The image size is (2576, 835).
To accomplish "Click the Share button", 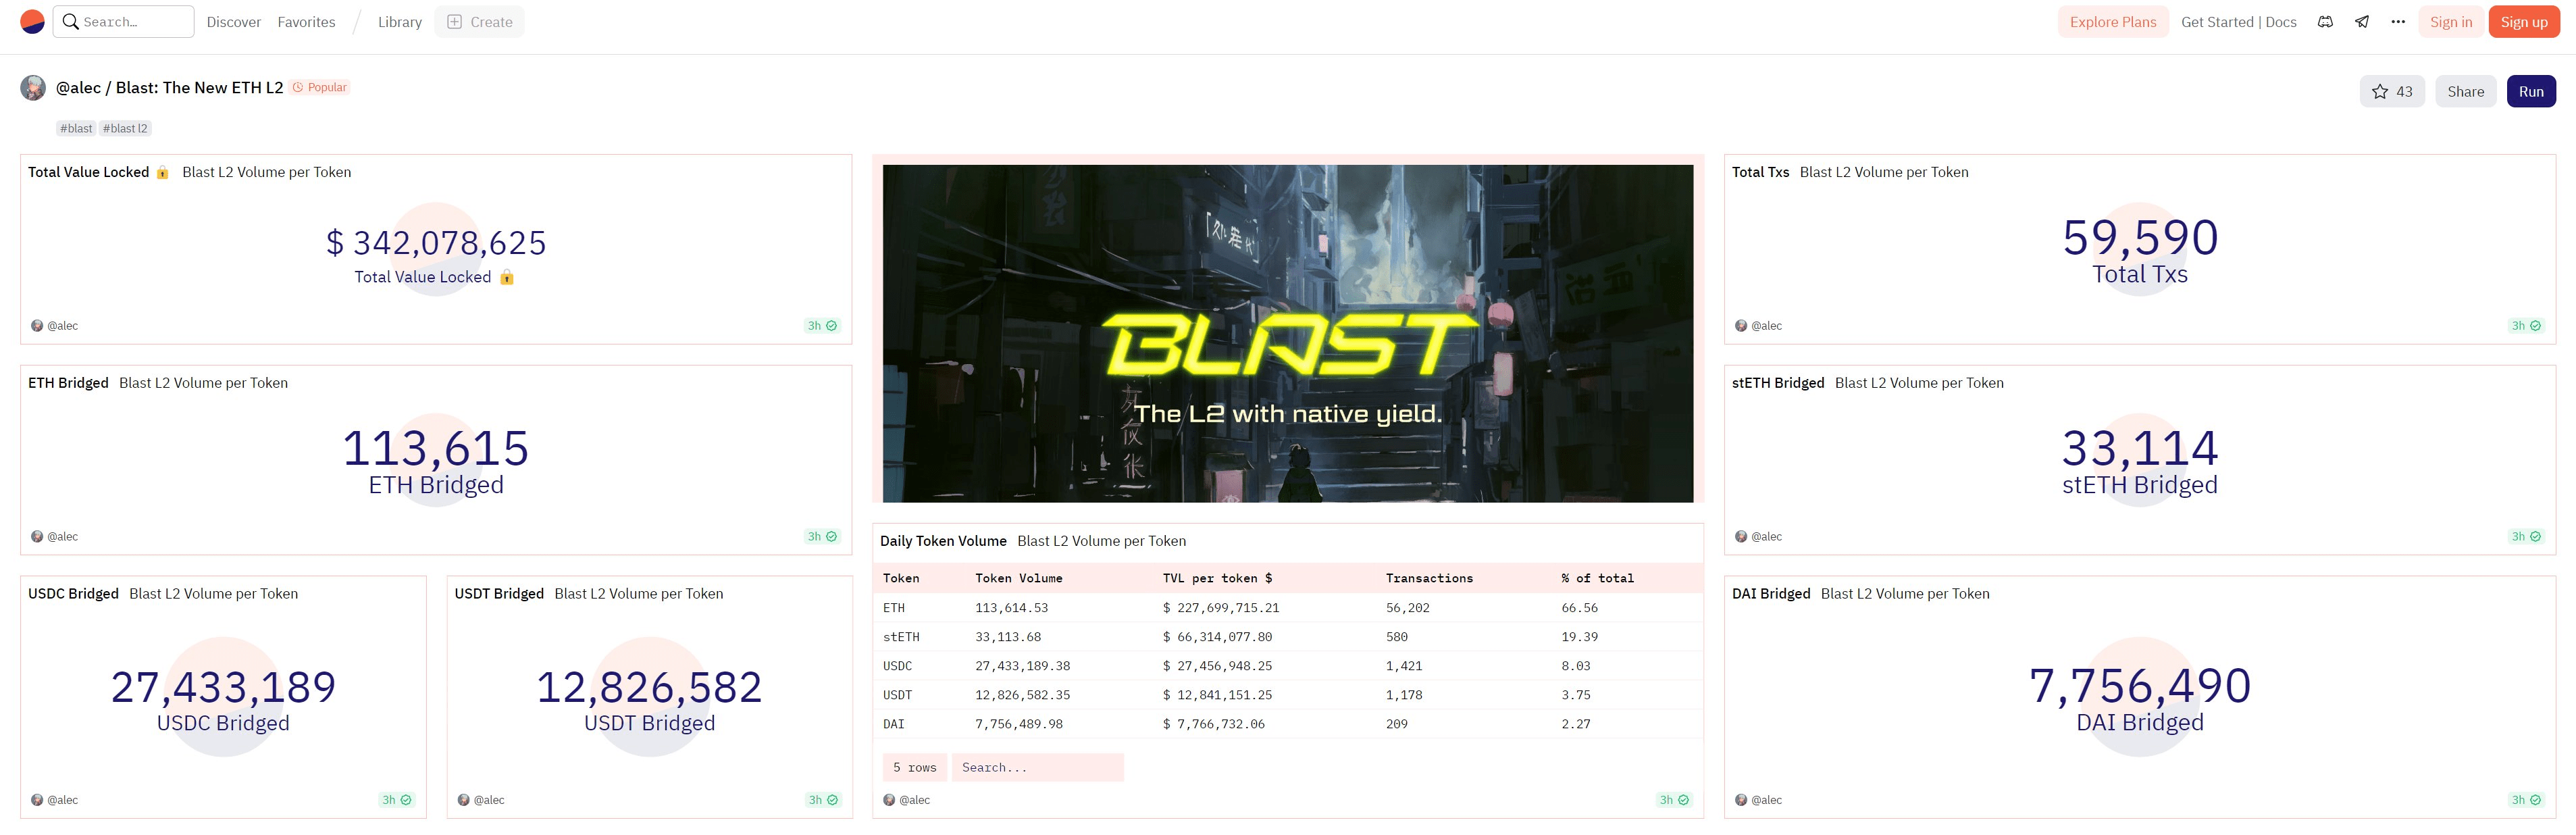I will (x=2465, y=91).
